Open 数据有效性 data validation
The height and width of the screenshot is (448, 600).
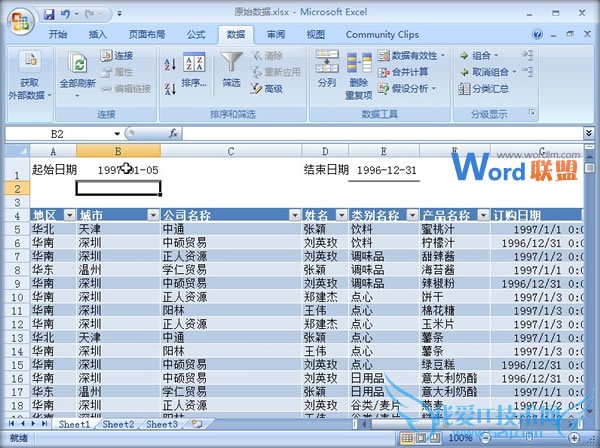412,56
